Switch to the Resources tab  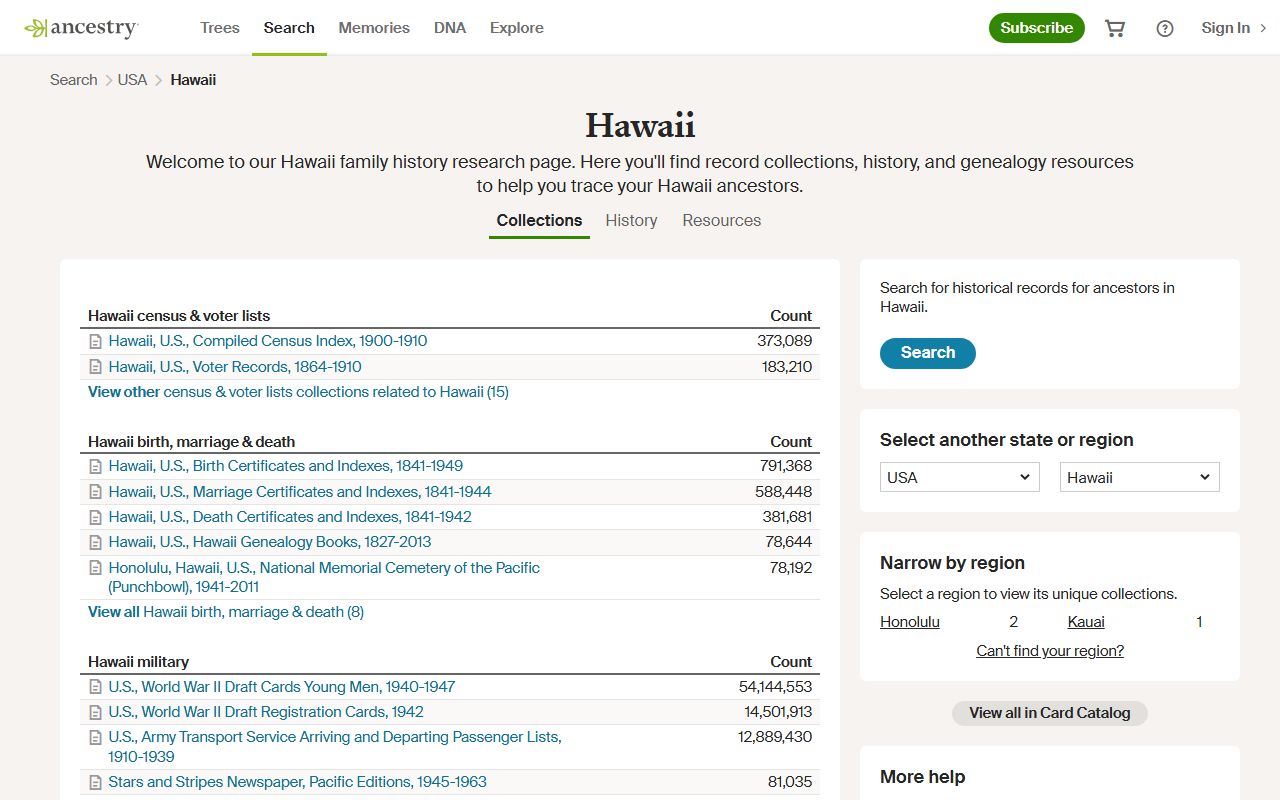[x=722, y=220]
